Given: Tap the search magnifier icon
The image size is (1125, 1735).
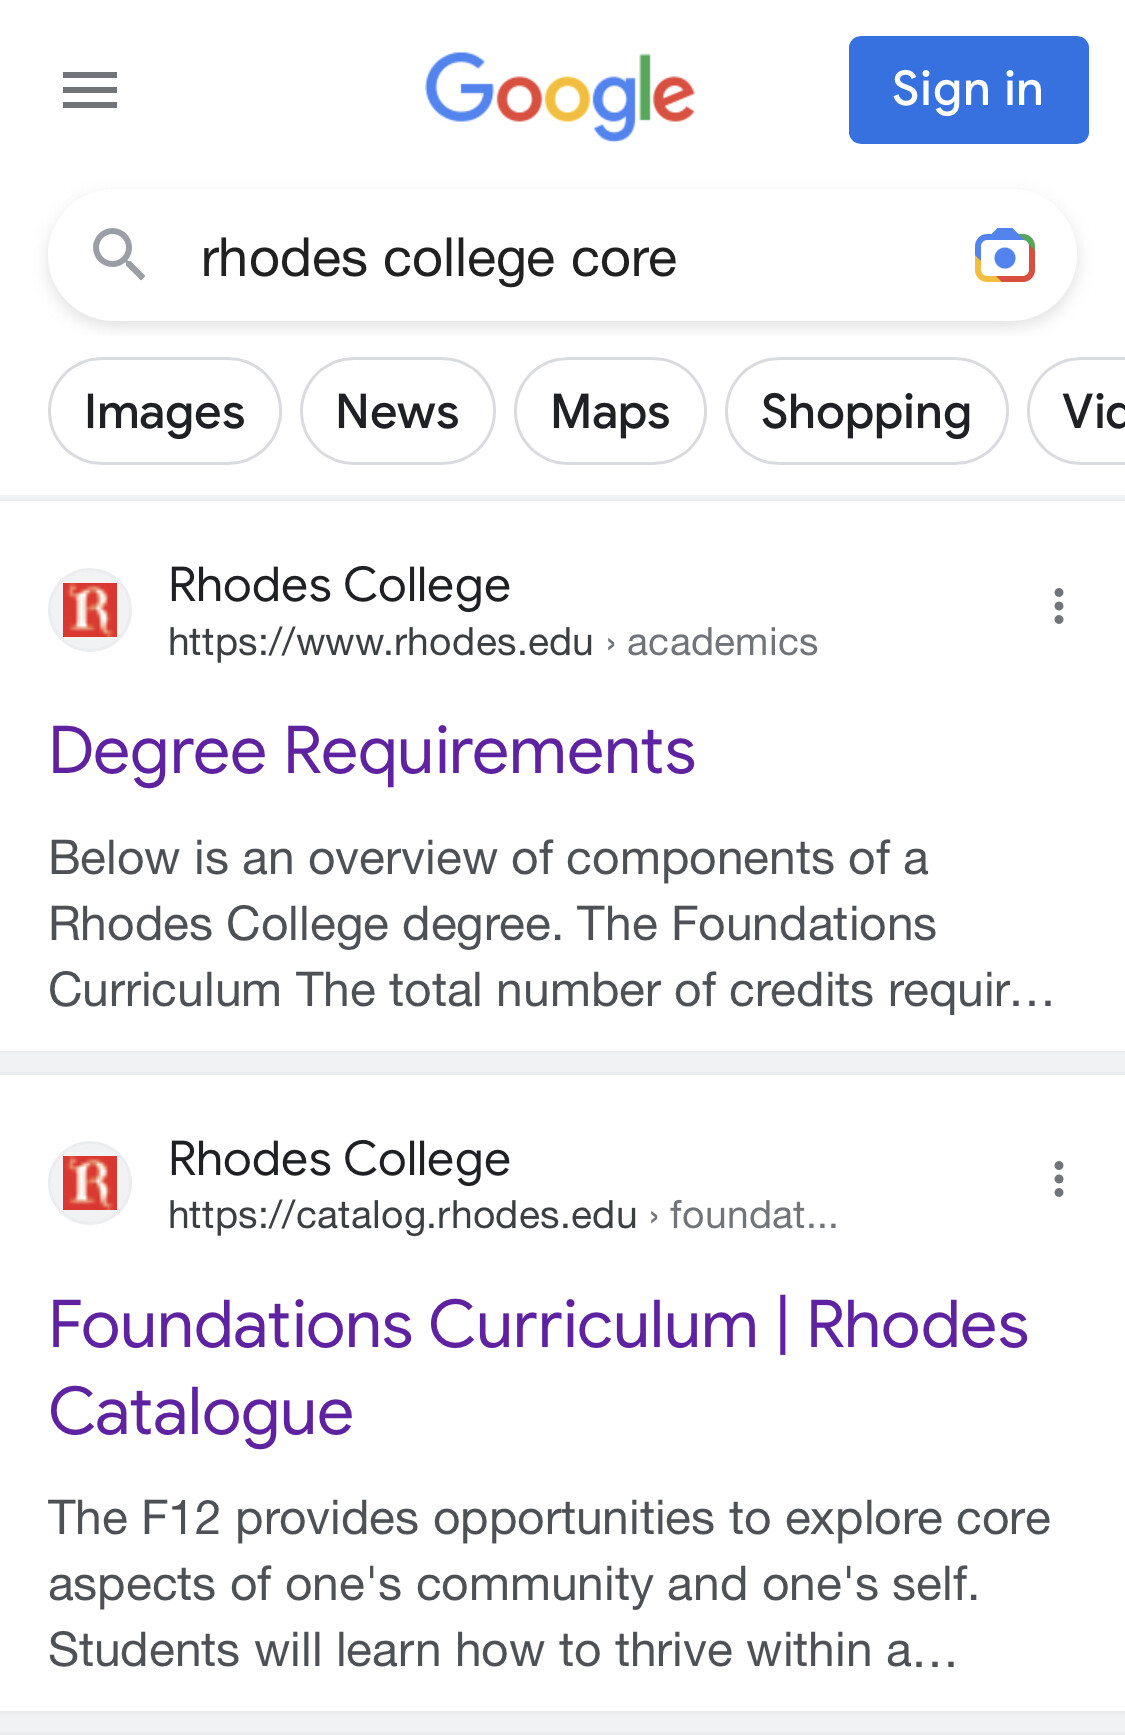Looking at the screenshot, I should click(119, 255).
